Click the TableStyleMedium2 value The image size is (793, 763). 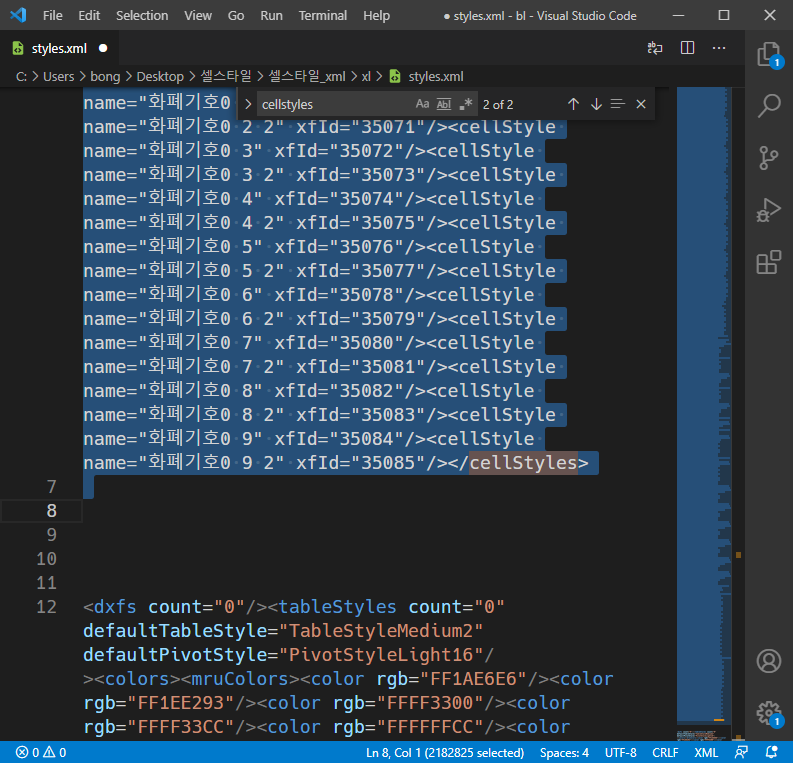380,631
